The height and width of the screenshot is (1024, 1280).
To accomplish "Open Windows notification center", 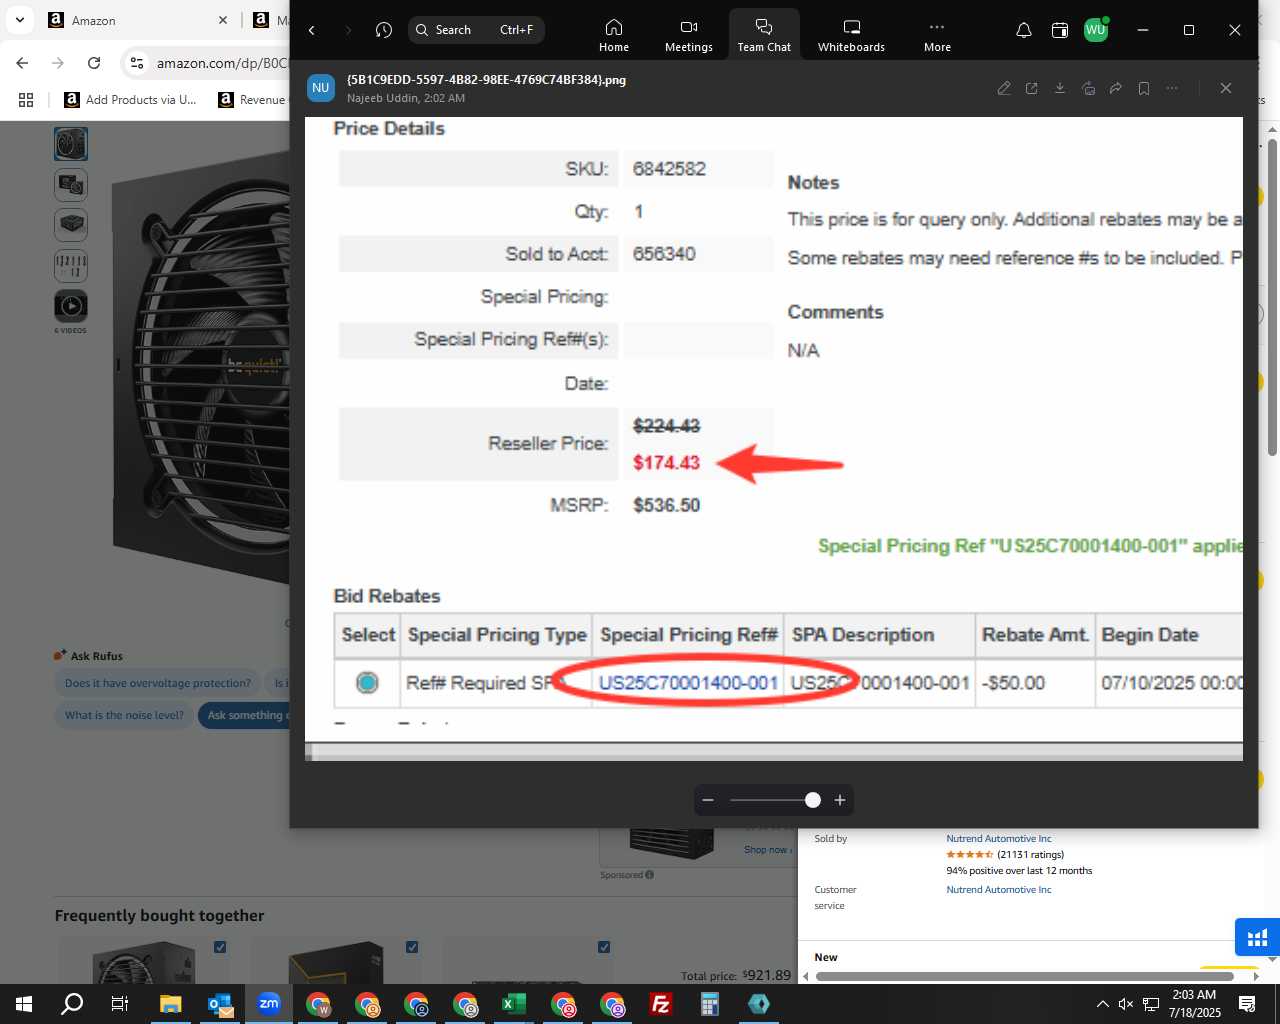I will pos(1247,1004).
